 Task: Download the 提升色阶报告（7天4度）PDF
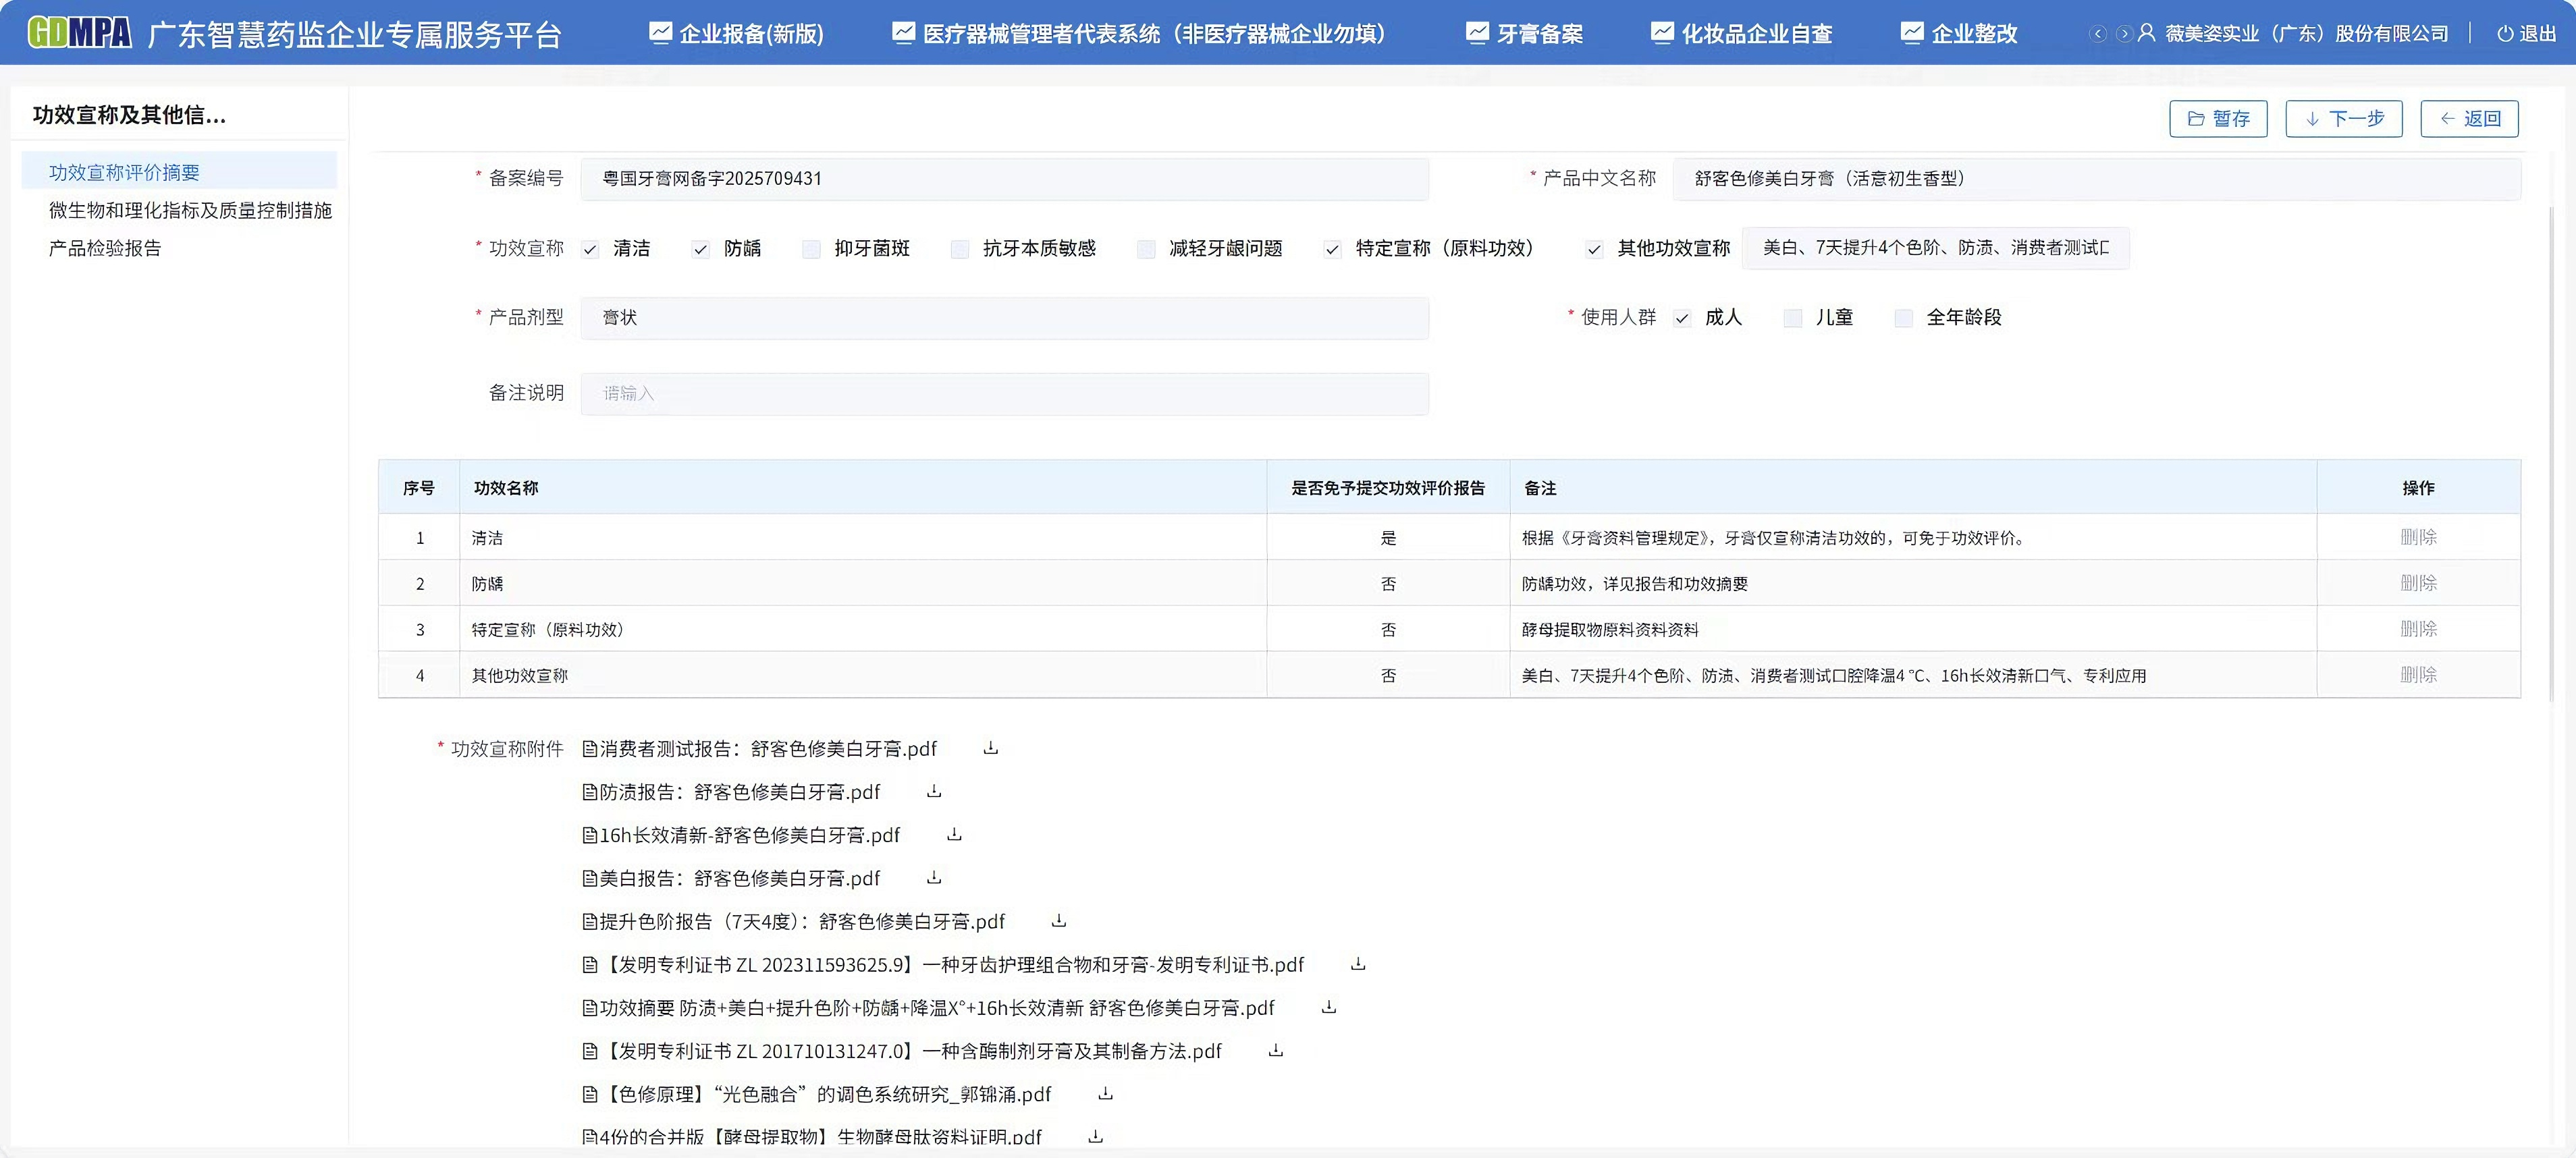click(1058, 921)
